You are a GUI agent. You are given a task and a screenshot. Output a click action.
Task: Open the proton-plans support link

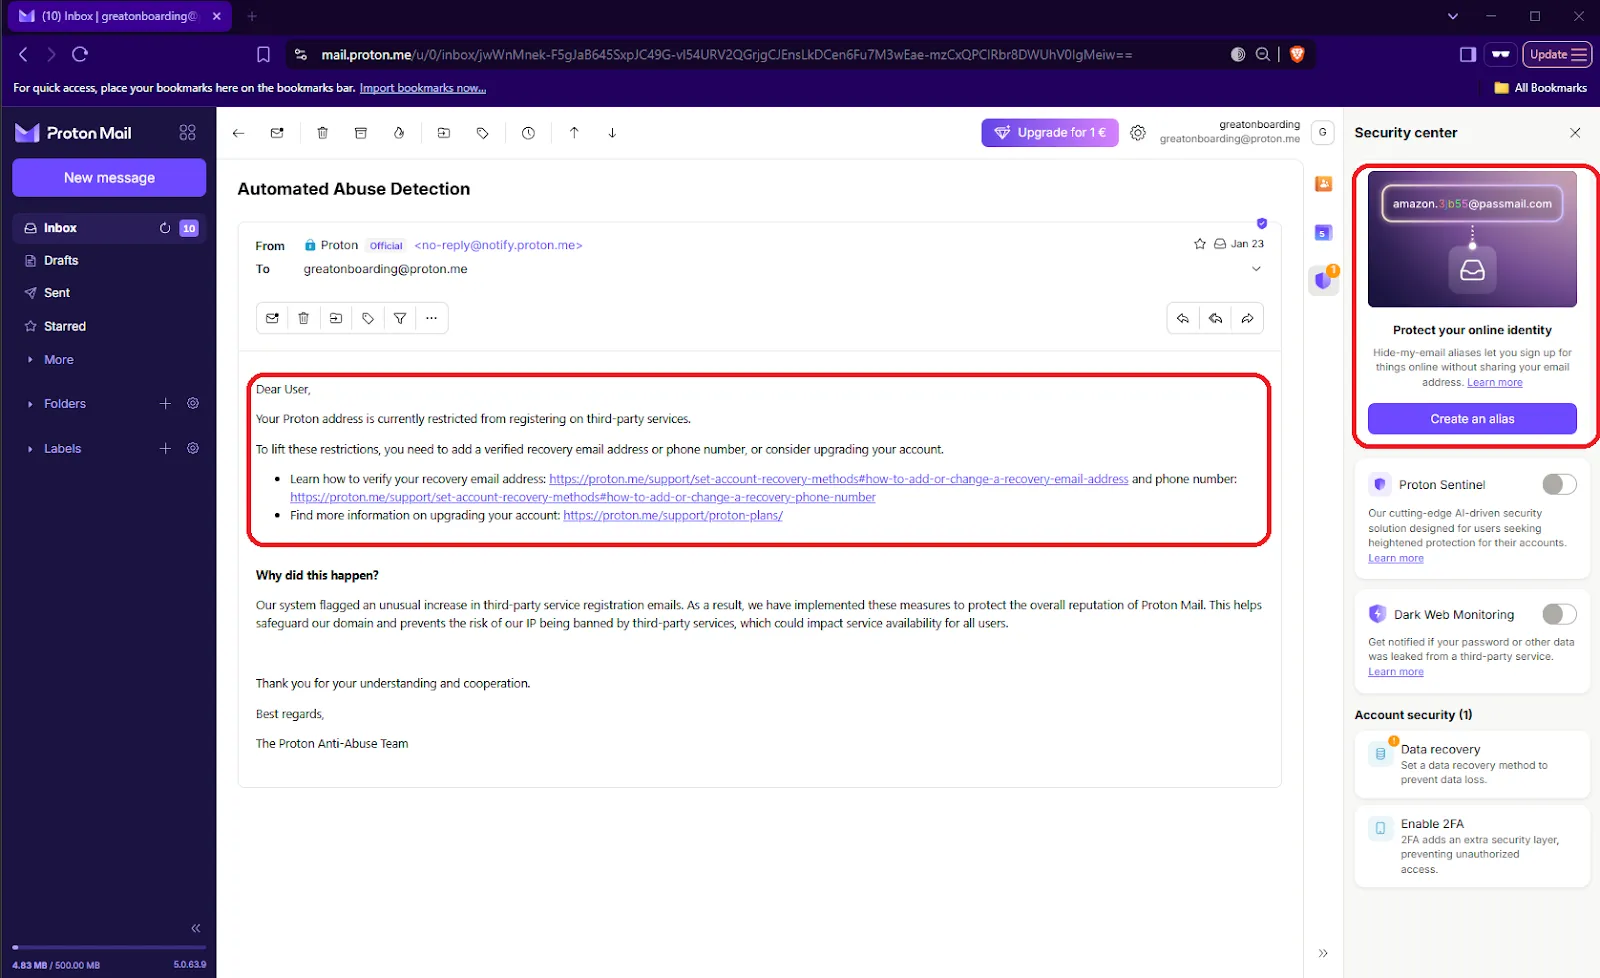pos(672,516)
